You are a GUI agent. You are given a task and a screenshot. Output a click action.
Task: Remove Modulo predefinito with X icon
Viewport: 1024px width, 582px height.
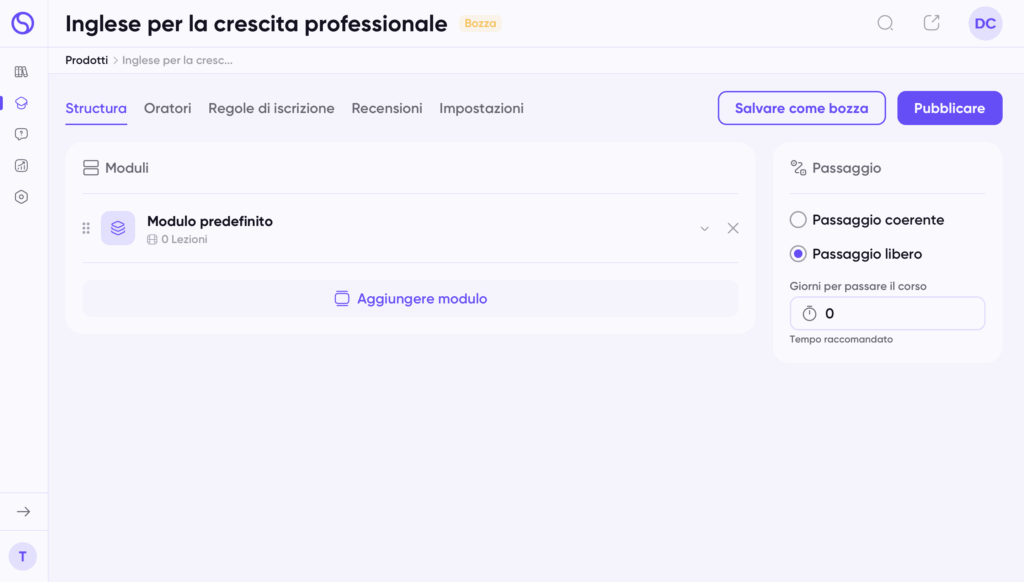[733, 228]
